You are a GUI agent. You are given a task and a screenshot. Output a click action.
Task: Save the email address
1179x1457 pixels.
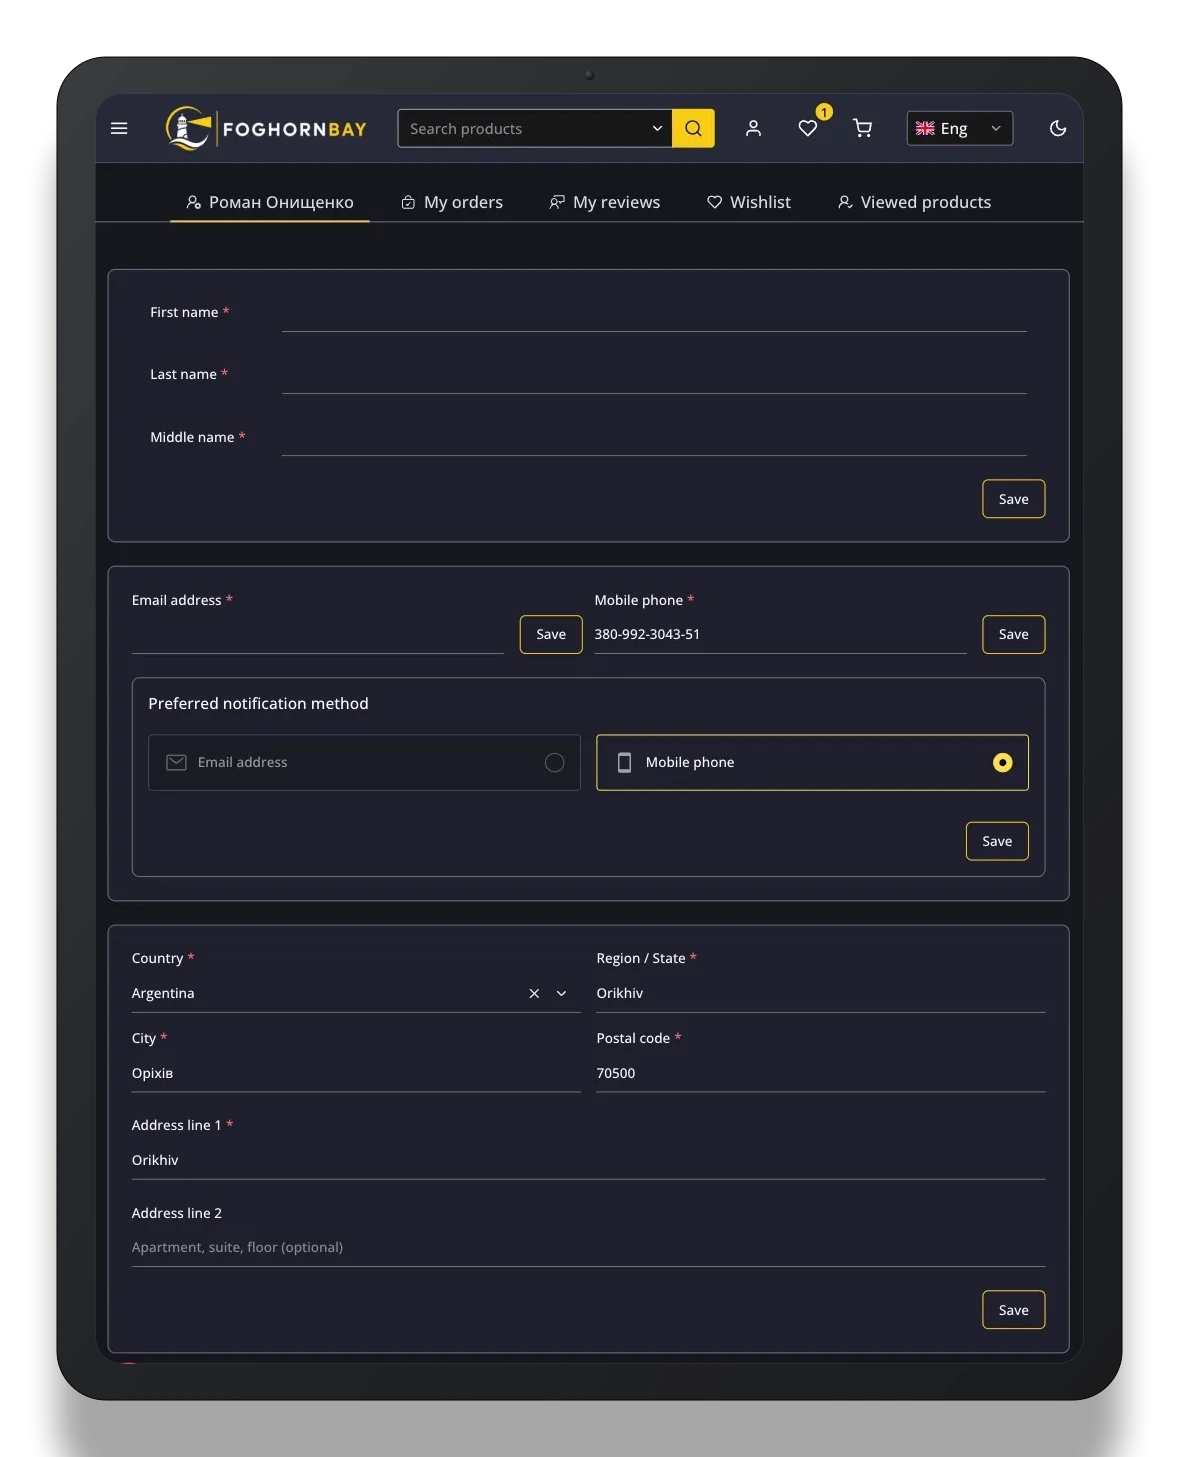coord(551,634)
